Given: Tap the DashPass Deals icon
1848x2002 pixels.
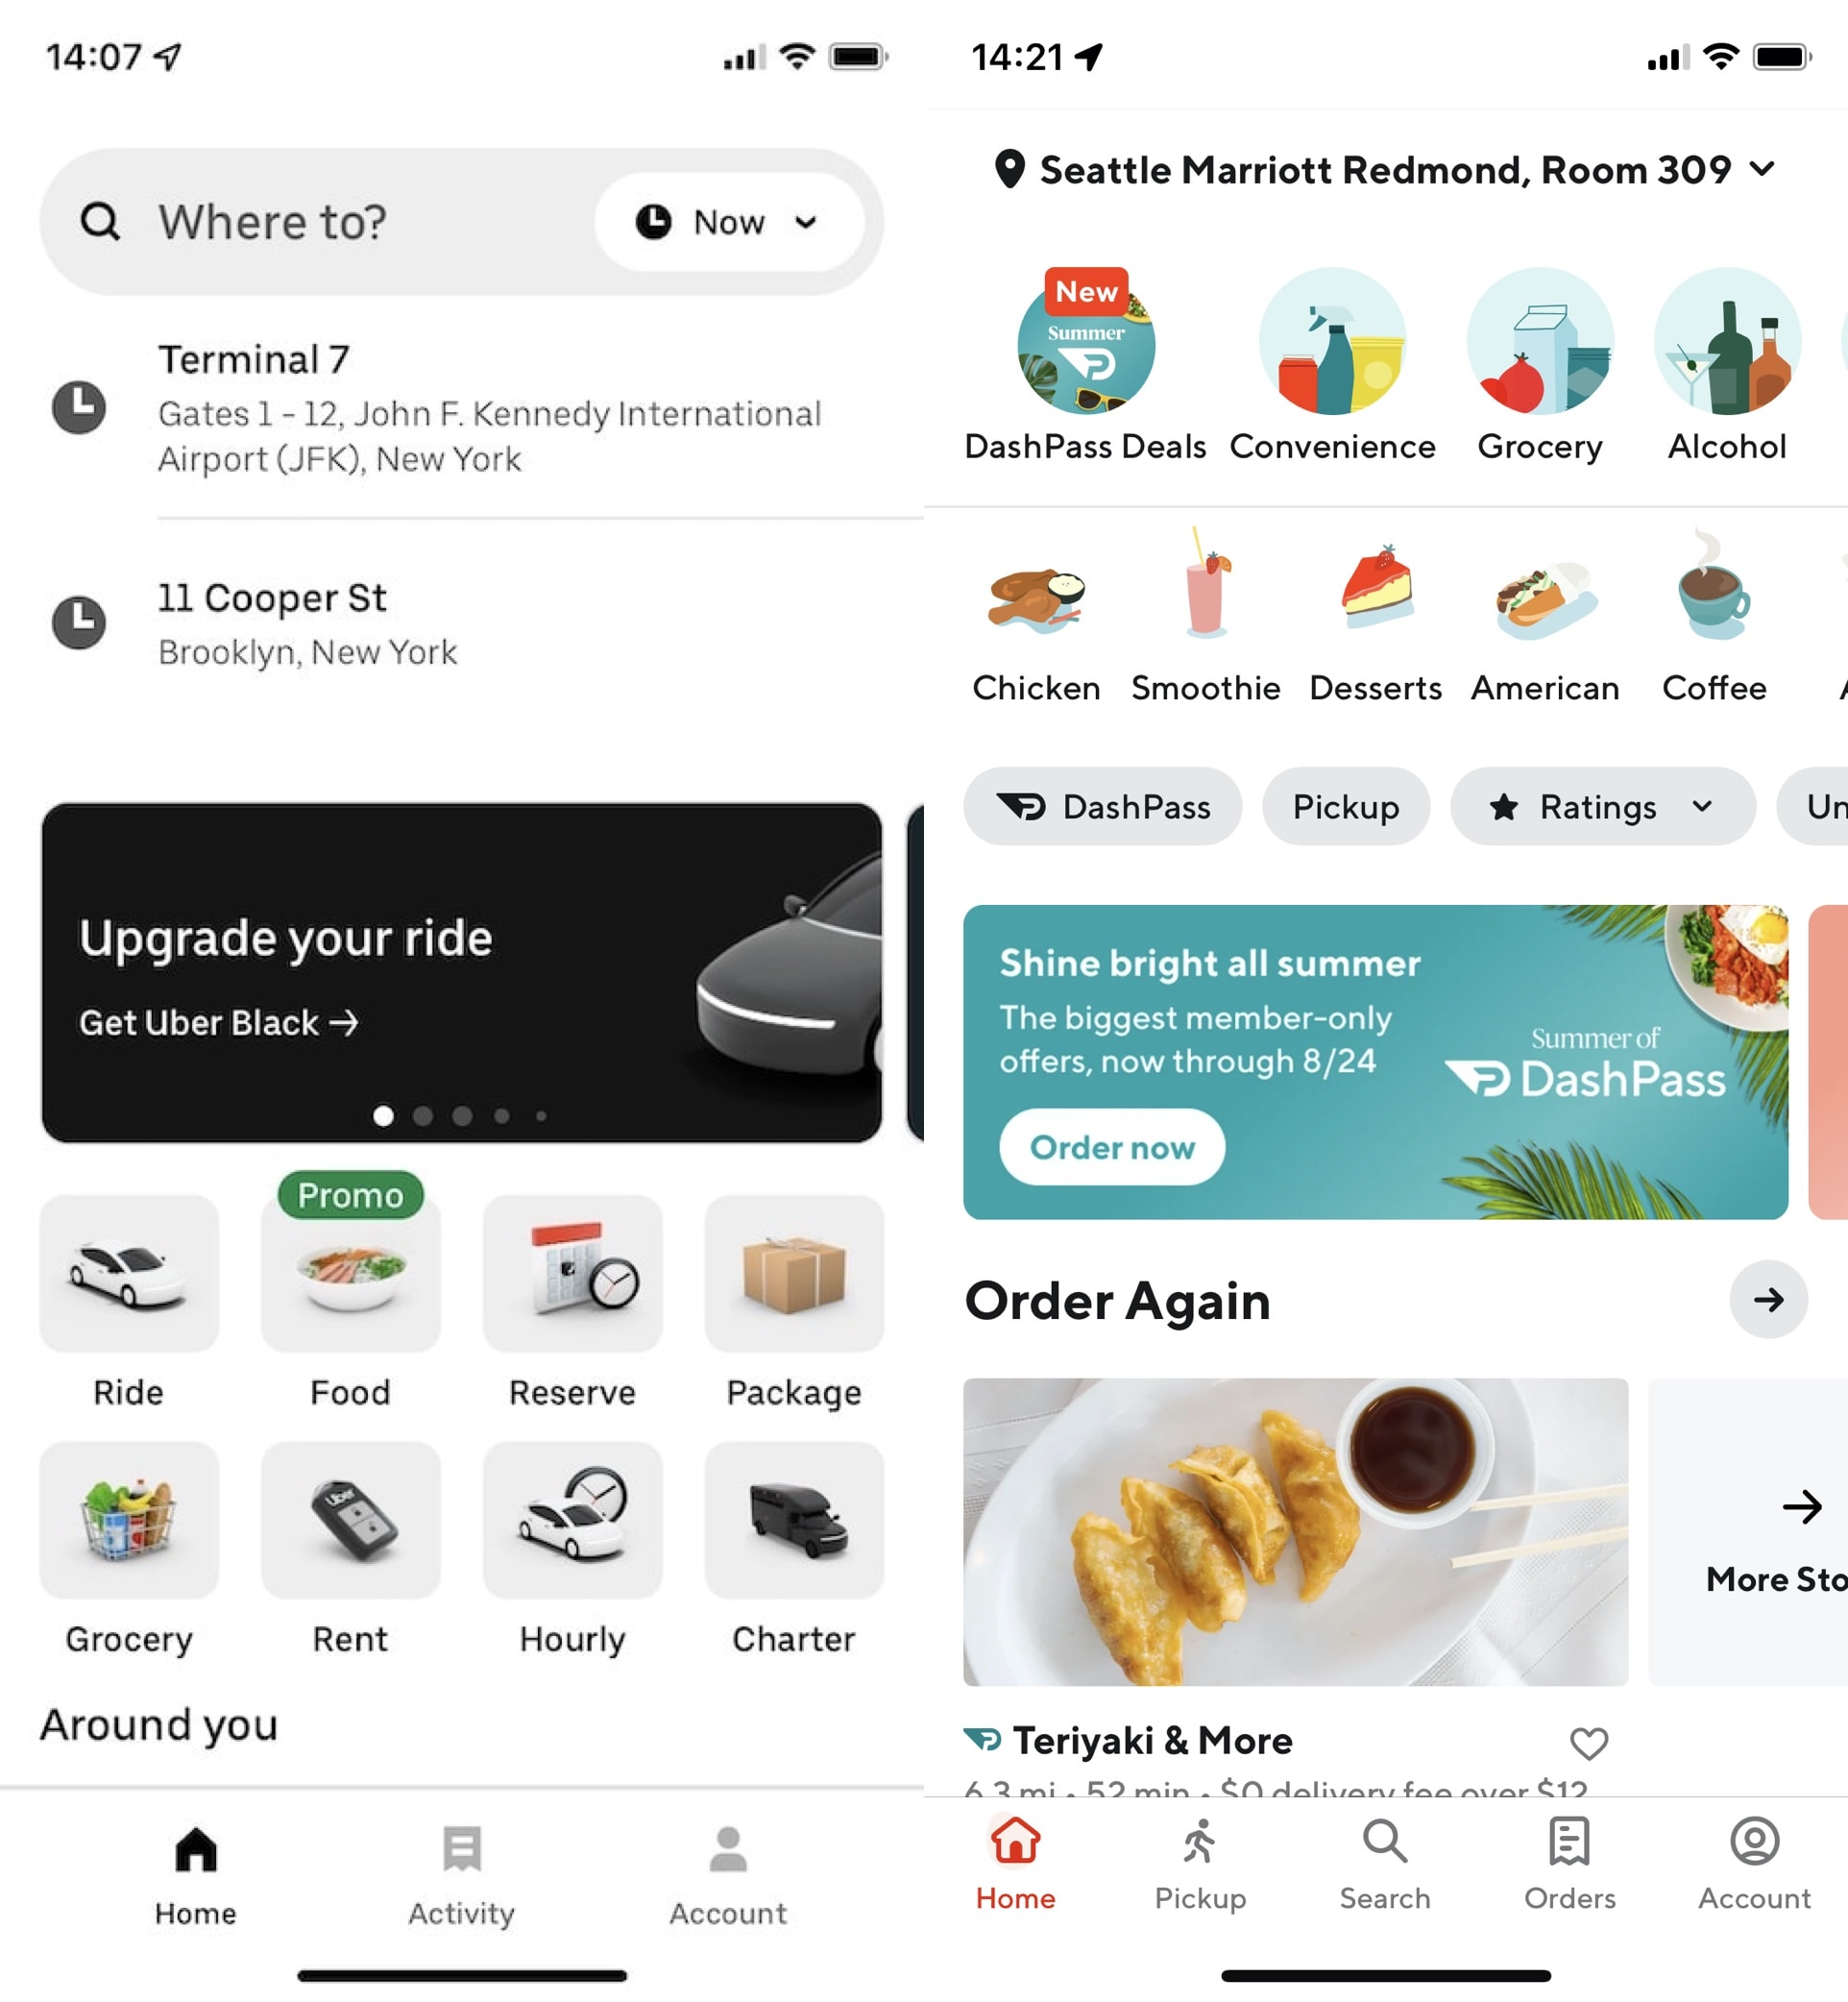Looking at the screenshot, I should coord(1084,344).
